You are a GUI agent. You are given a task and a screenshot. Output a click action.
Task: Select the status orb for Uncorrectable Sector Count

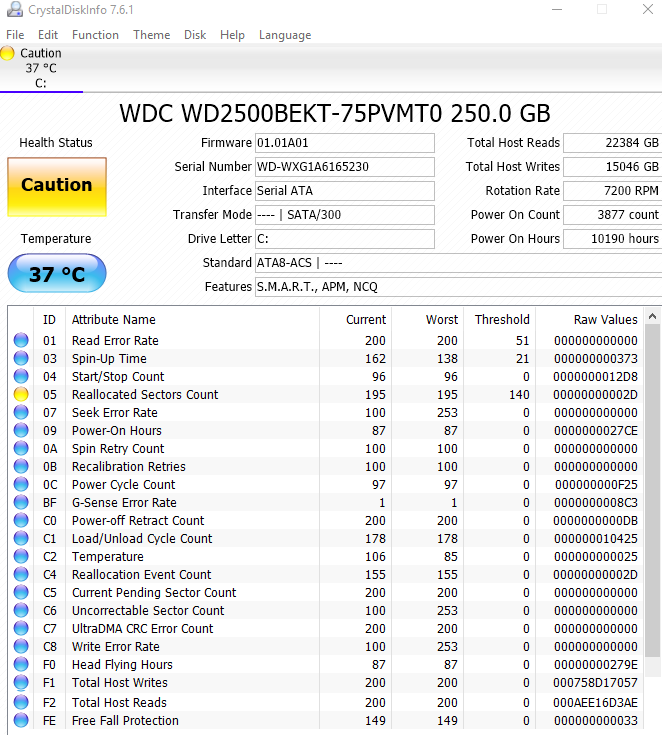[x=21, y=610]
